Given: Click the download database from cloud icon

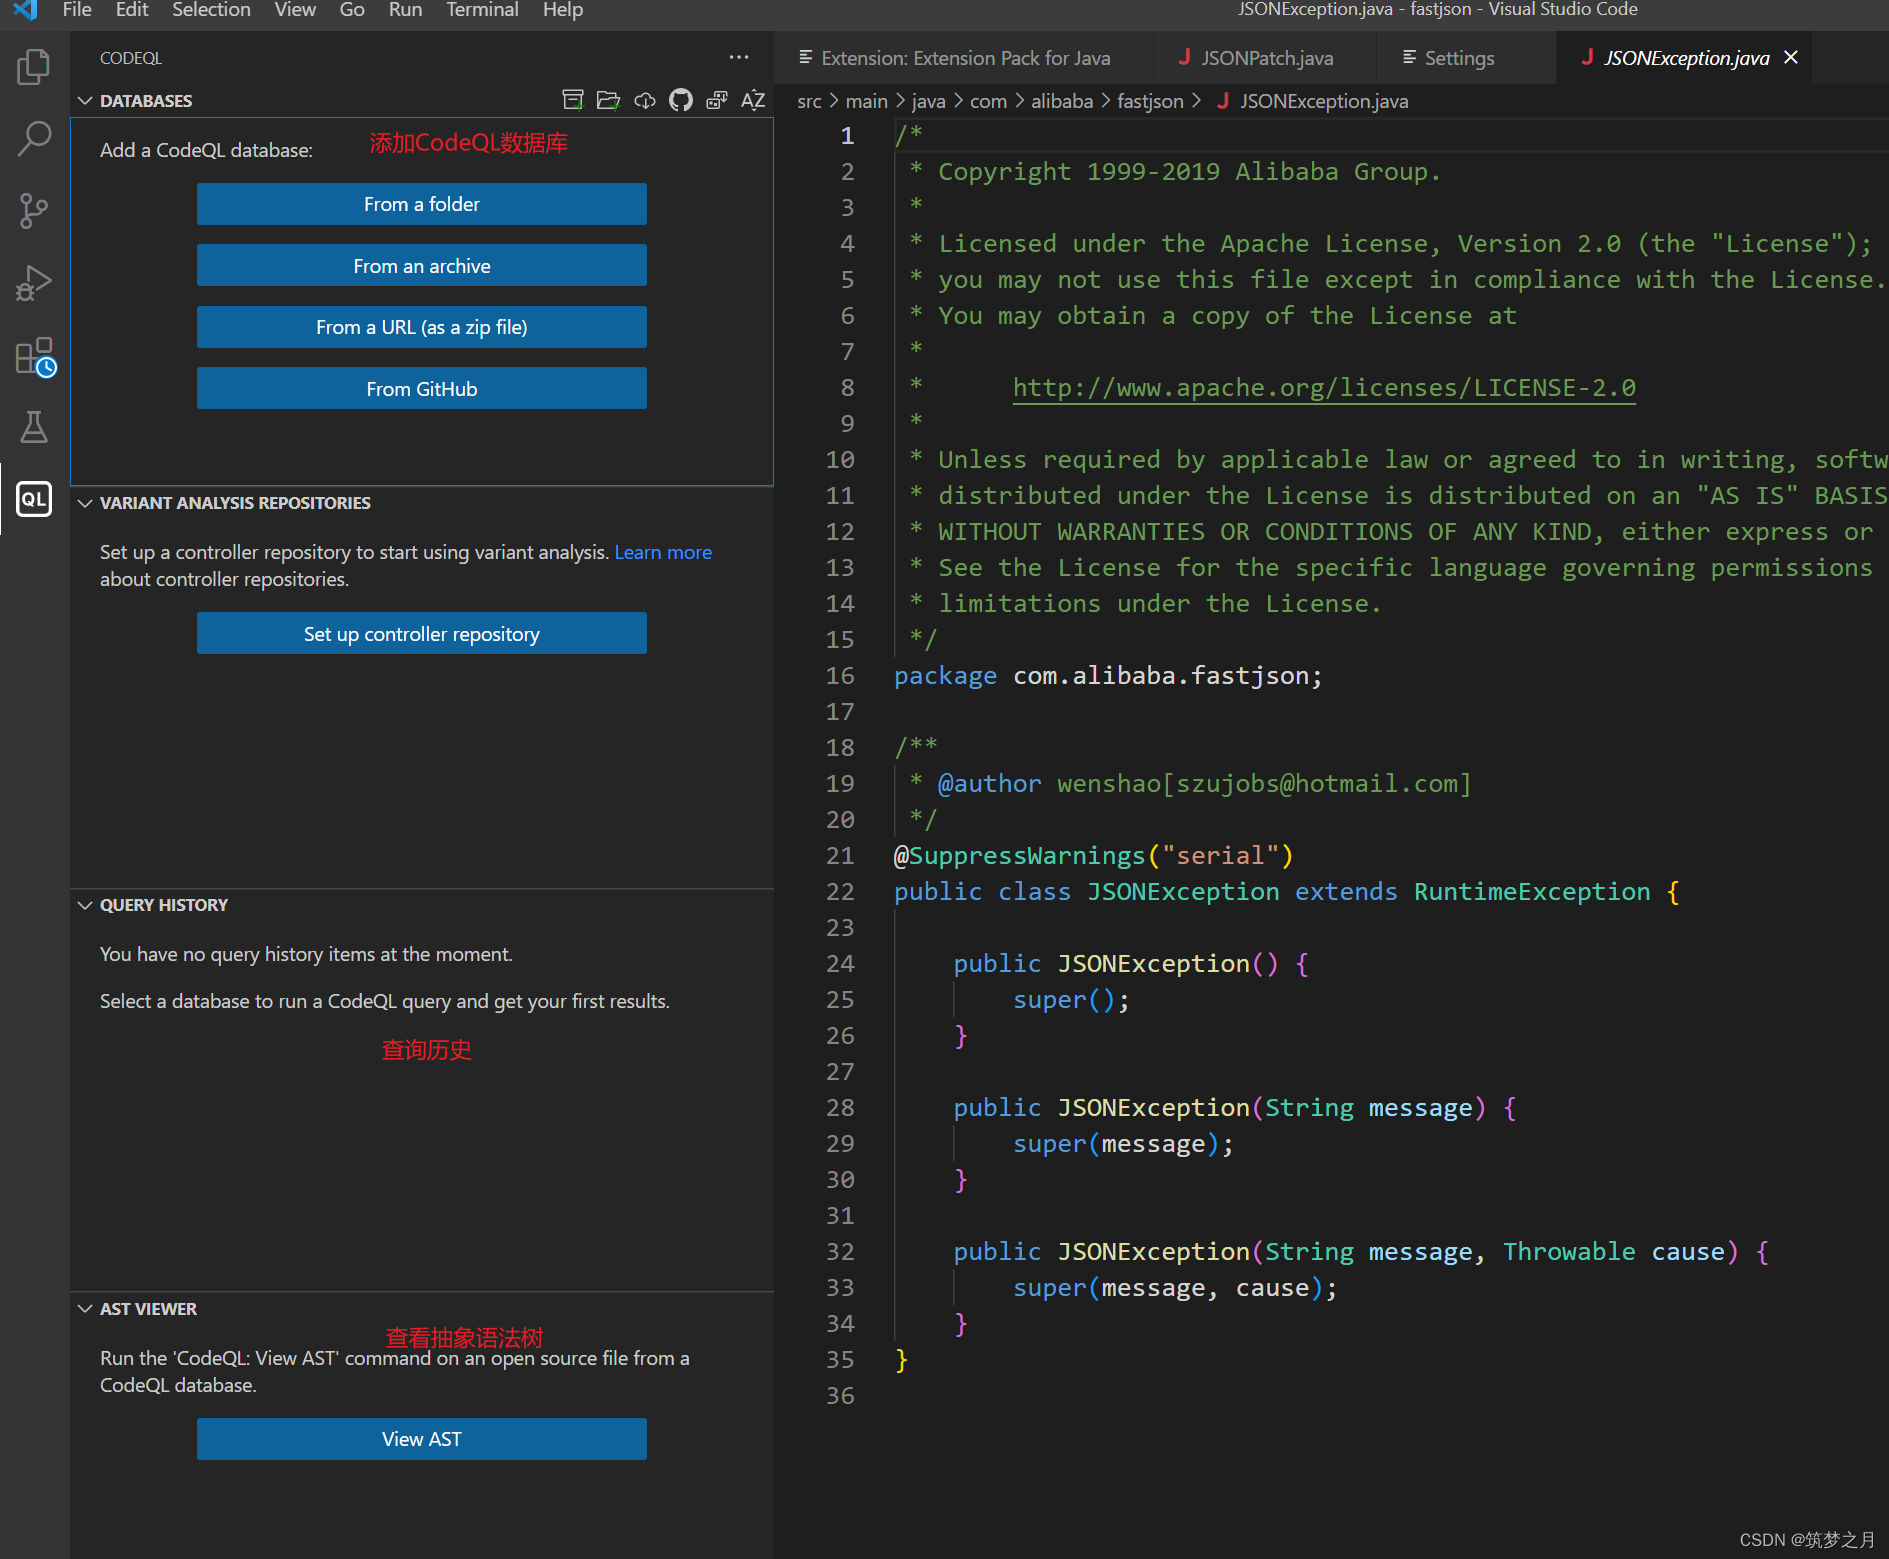Looking at the screenshot, I should tap(645, 100).
